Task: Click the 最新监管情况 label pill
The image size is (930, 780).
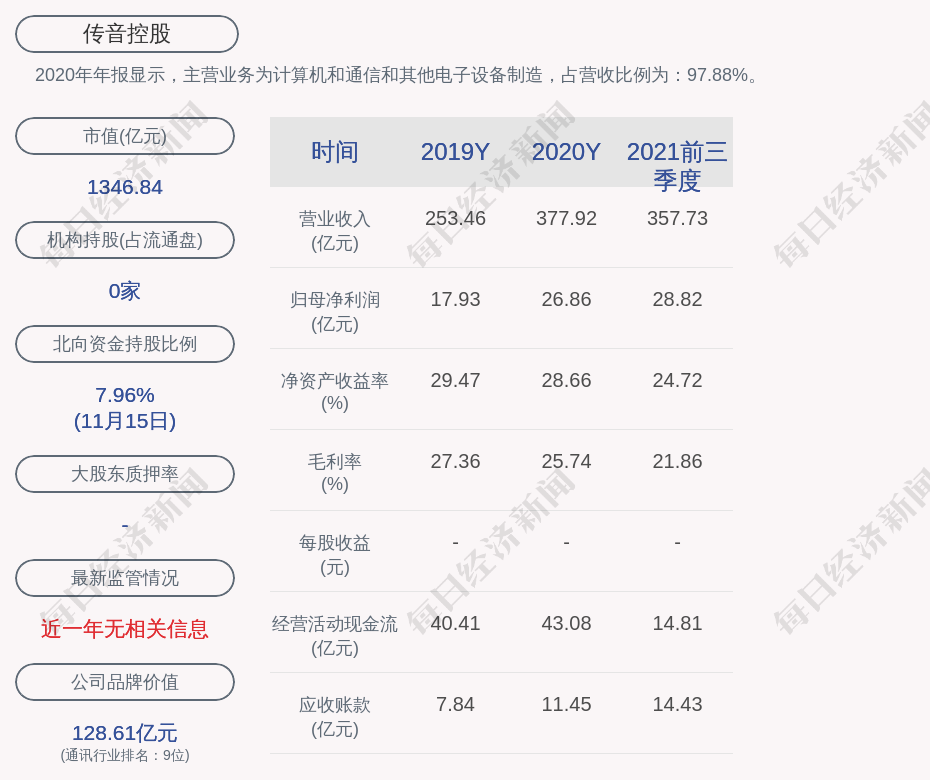Action: tap(125, 578)
